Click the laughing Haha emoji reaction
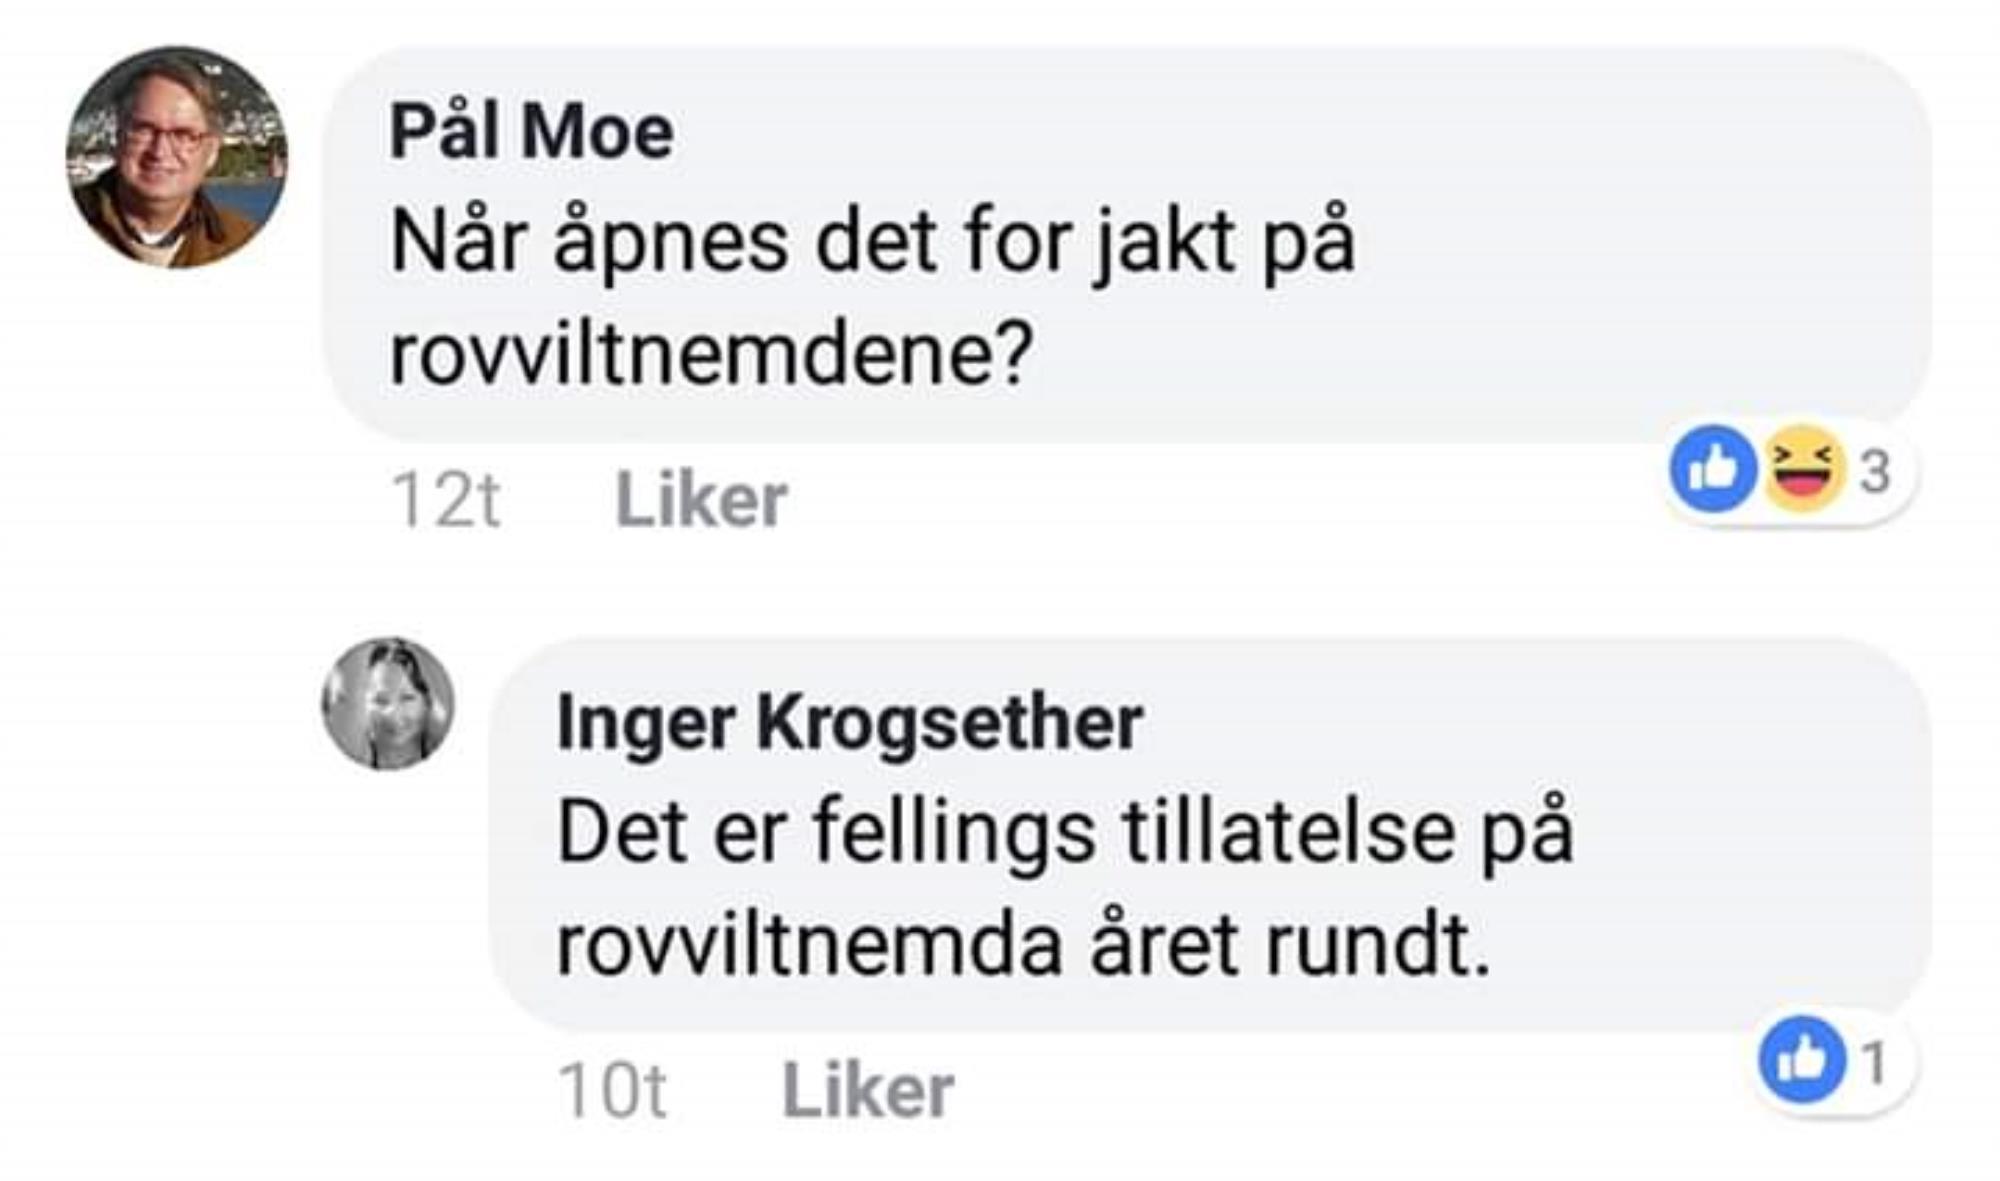 tap(1802, 468)
